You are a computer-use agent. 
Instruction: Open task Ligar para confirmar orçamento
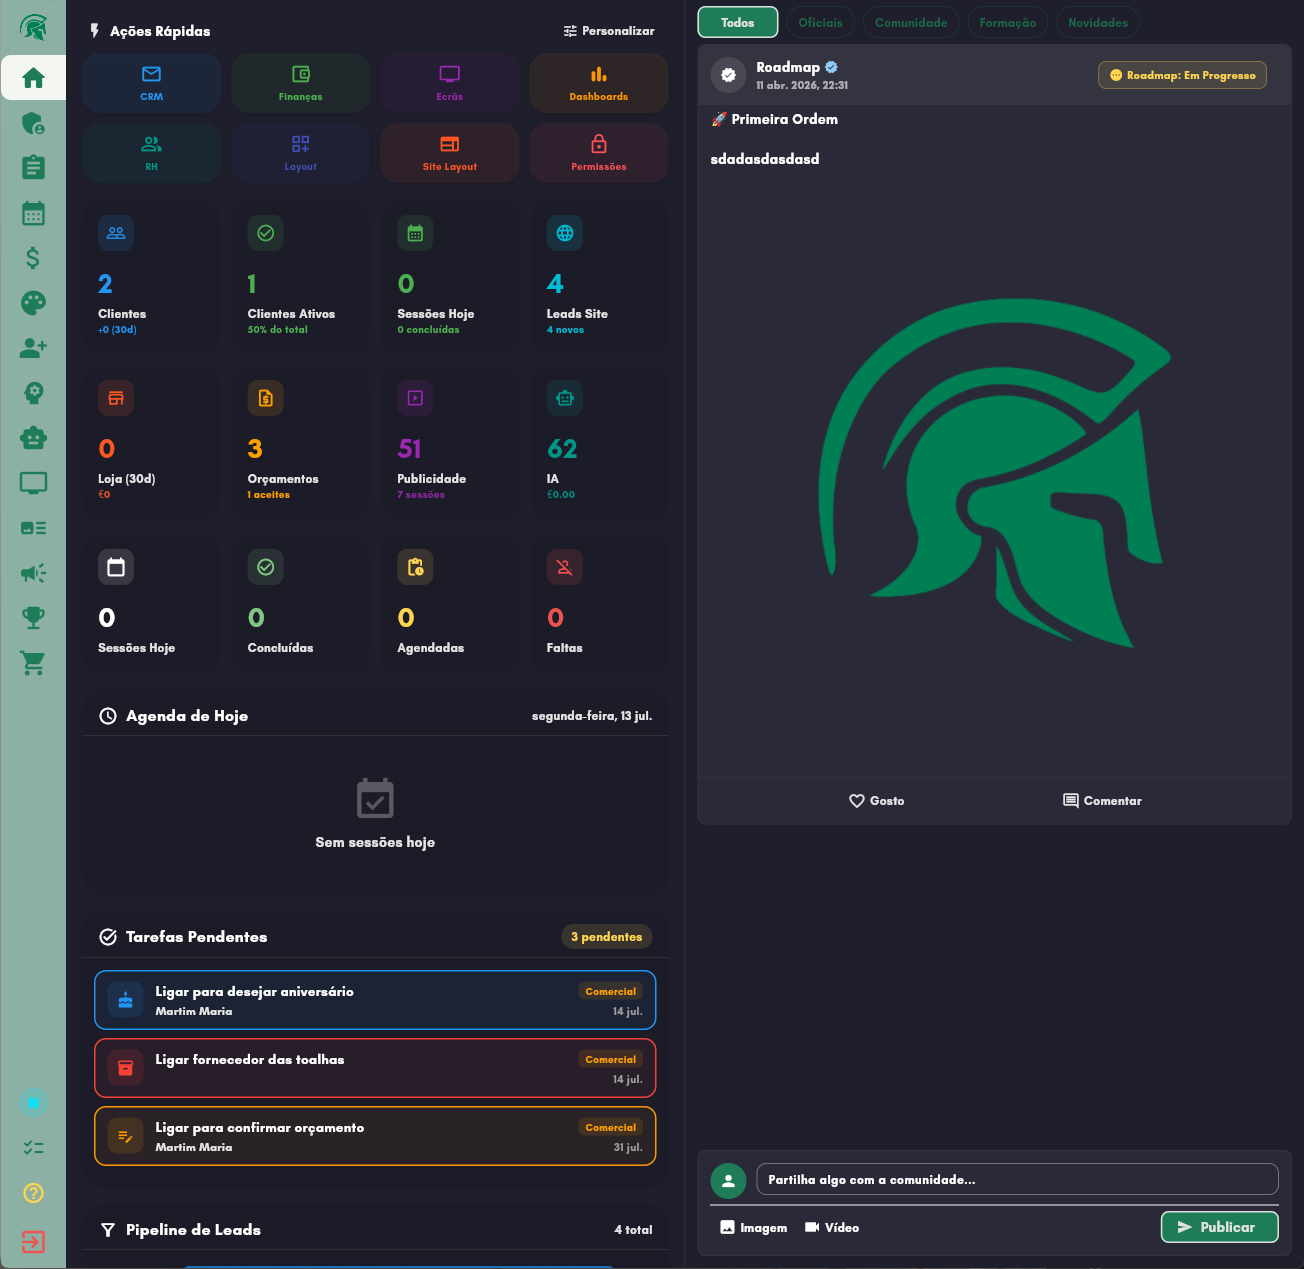point(375,1136)
